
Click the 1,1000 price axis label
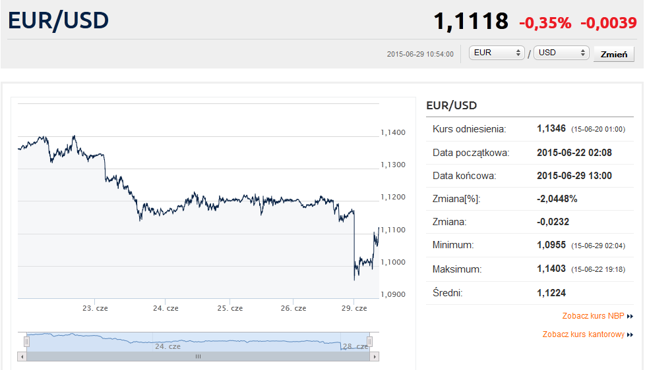(393, 262)
